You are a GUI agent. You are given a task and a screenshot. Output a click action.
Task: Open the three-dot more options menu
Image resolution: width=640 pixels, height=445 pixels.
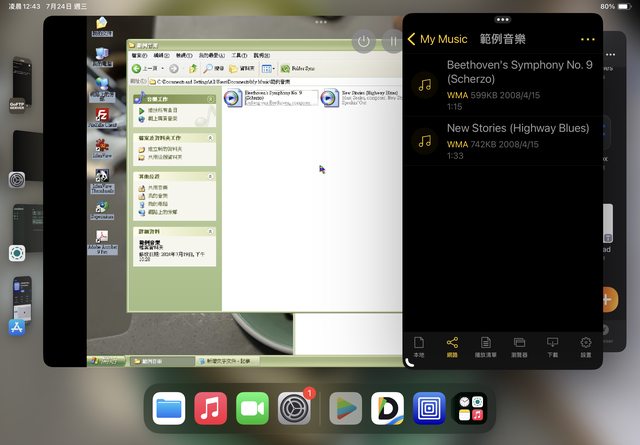(587, 39)
